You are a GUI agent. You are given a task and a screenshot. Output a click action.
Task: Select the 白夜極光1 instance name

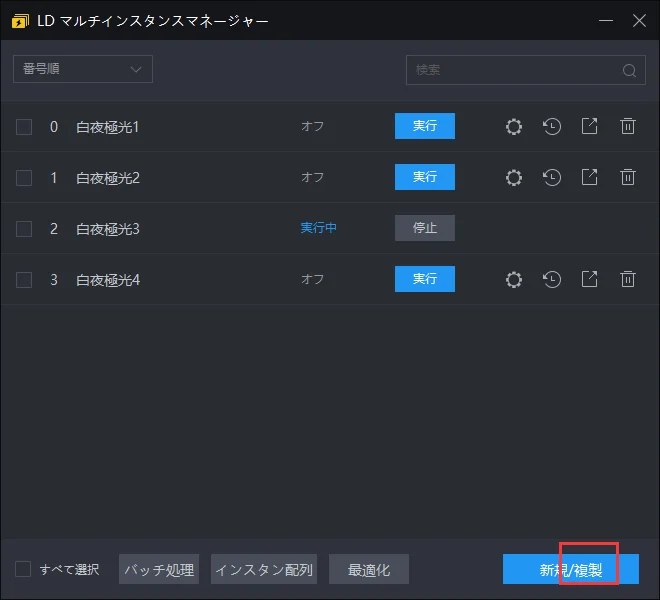click(x=107, y=127)
